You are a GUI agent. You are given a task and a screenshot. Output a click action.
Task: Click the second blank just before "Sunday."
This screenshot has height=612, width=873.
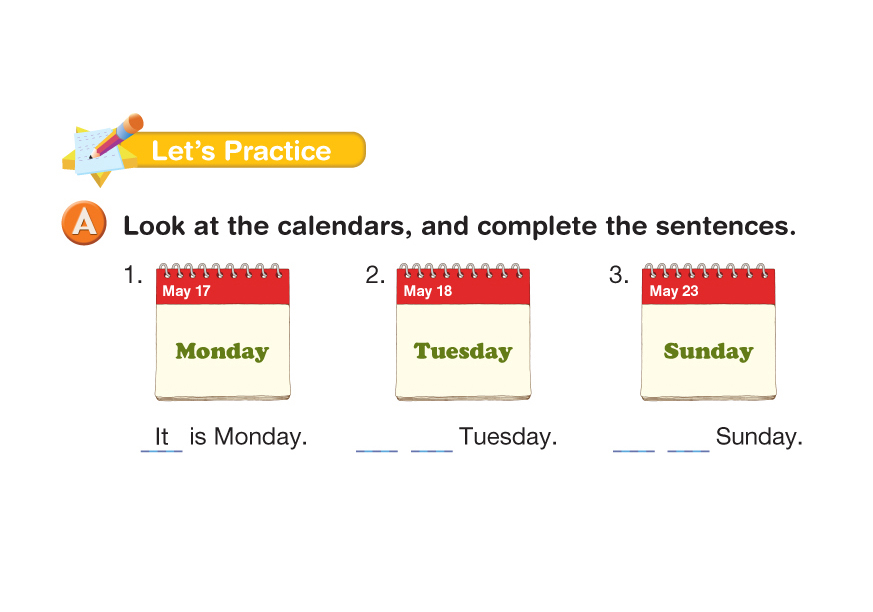point(688,440)
